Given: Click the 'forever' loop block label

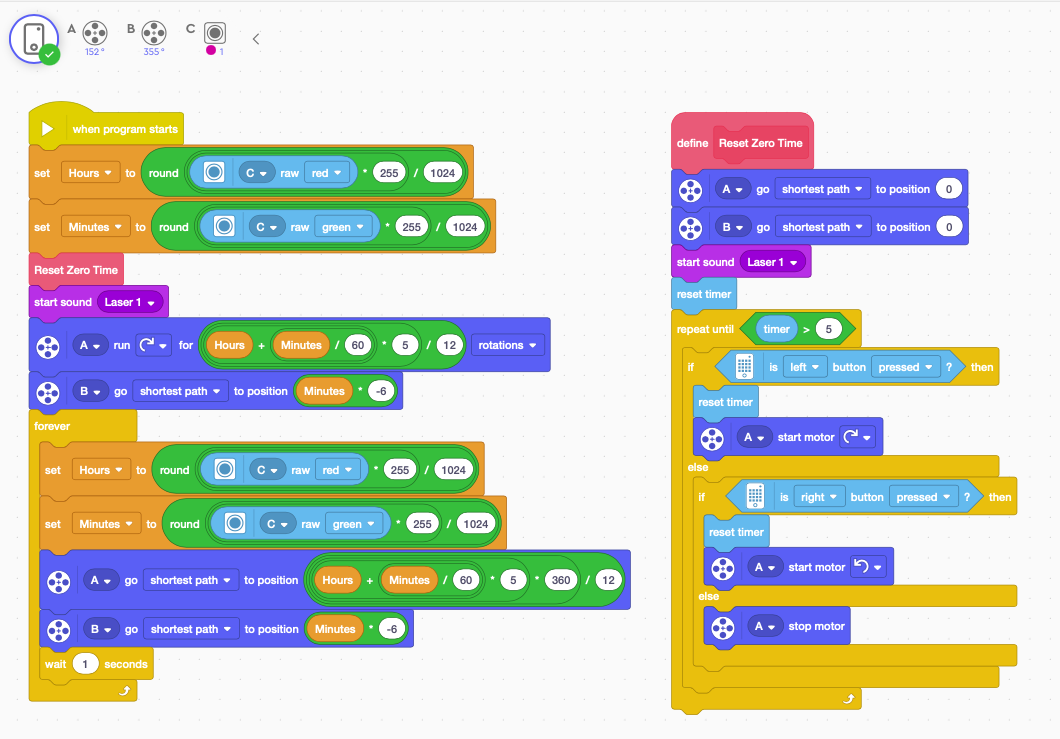Looking at the screenshot, I should 52,425.
